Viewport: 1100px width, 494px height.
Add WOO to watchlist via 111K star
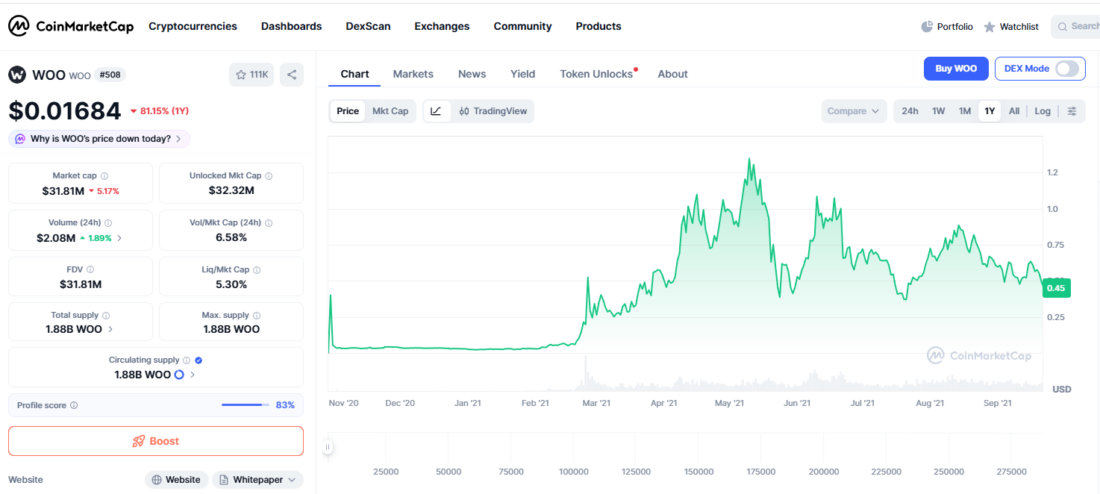252,74
